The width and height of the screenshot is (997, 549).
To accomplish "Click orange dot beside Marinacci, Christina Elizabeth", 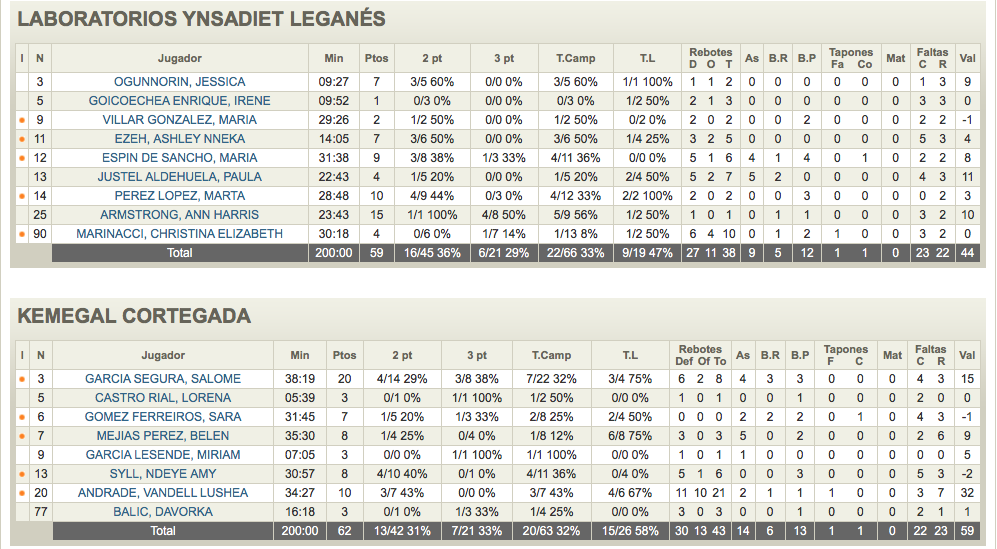I will pyautogui.click(x=22, y=234).
